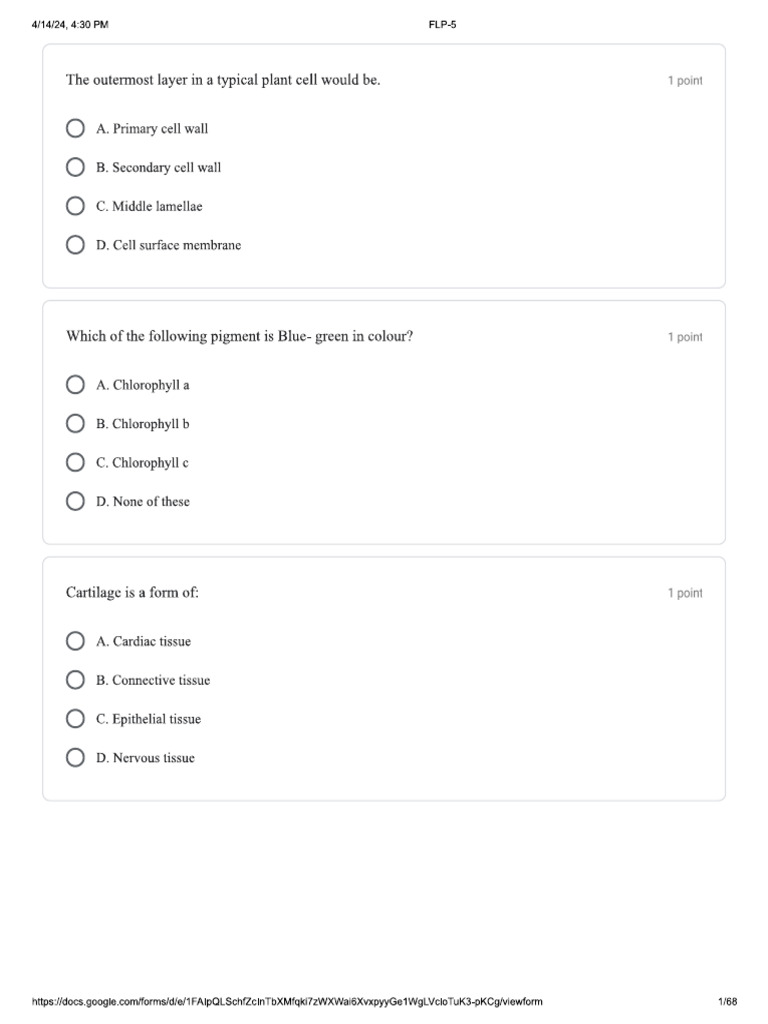Image resolution: width=768 pixels, height=1024 pixels.
Task: Select D. None of these
Action: [76, 502]
